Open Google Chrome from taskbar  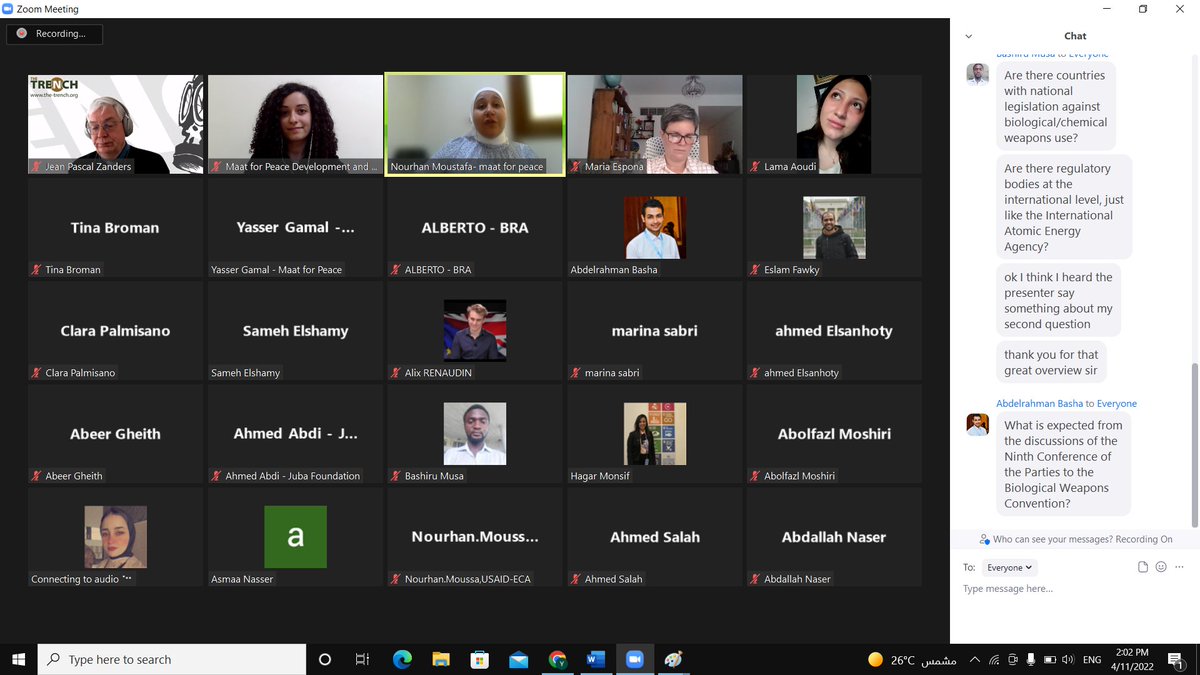[557, 659]
